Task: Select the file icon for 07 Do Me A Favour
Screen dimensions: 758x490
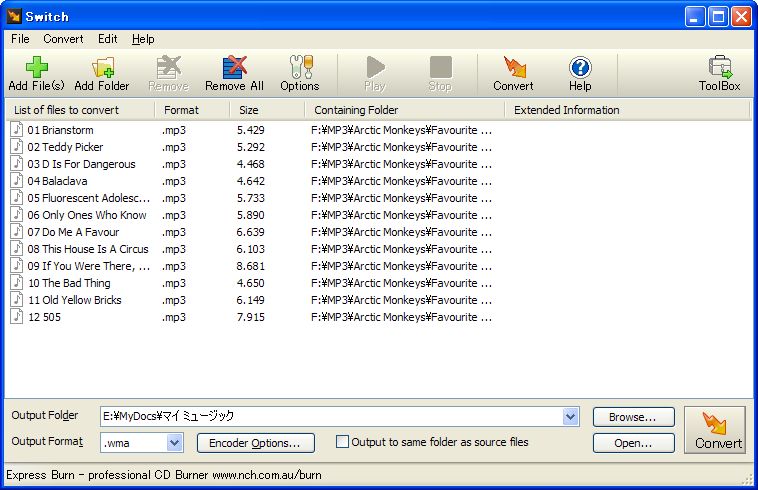Action: coord(17,231)
